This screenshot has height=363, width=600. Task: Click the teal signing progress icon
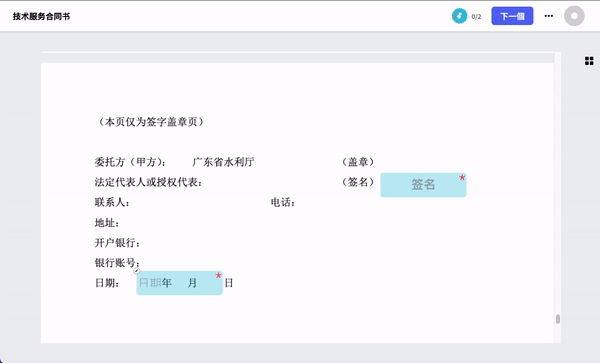coord(459,16)
